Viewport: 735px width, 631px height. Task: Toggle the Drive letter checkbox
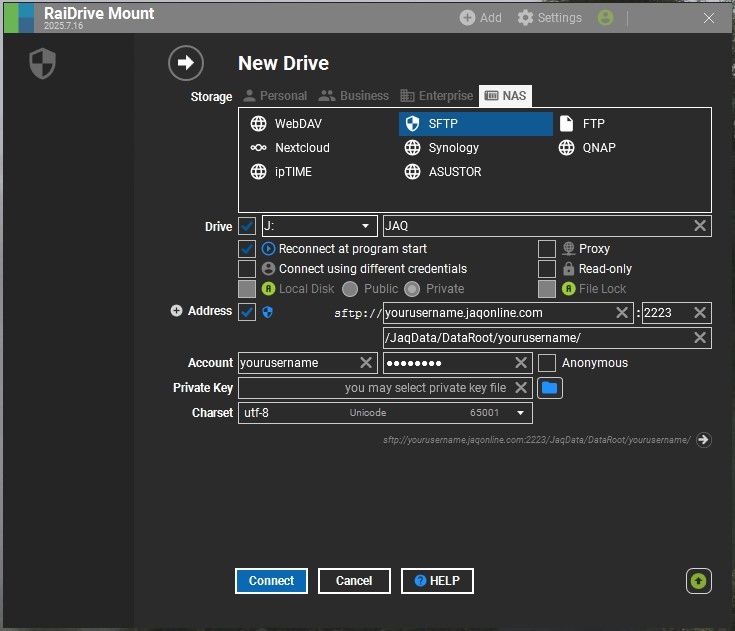[x=247, y=226]
